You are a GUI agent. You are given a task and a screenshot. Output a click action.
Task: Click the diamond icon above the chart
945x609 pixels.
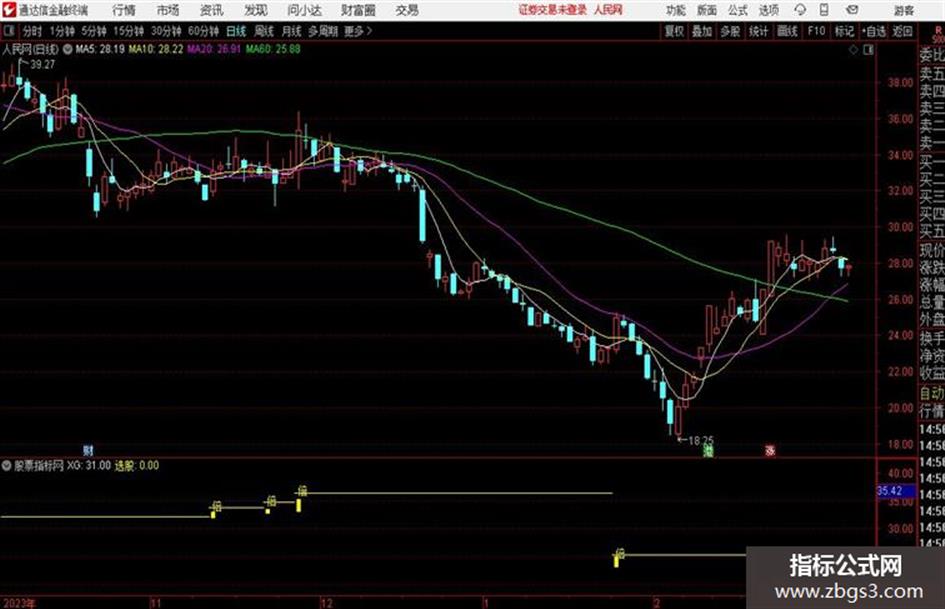coord(853,50)
